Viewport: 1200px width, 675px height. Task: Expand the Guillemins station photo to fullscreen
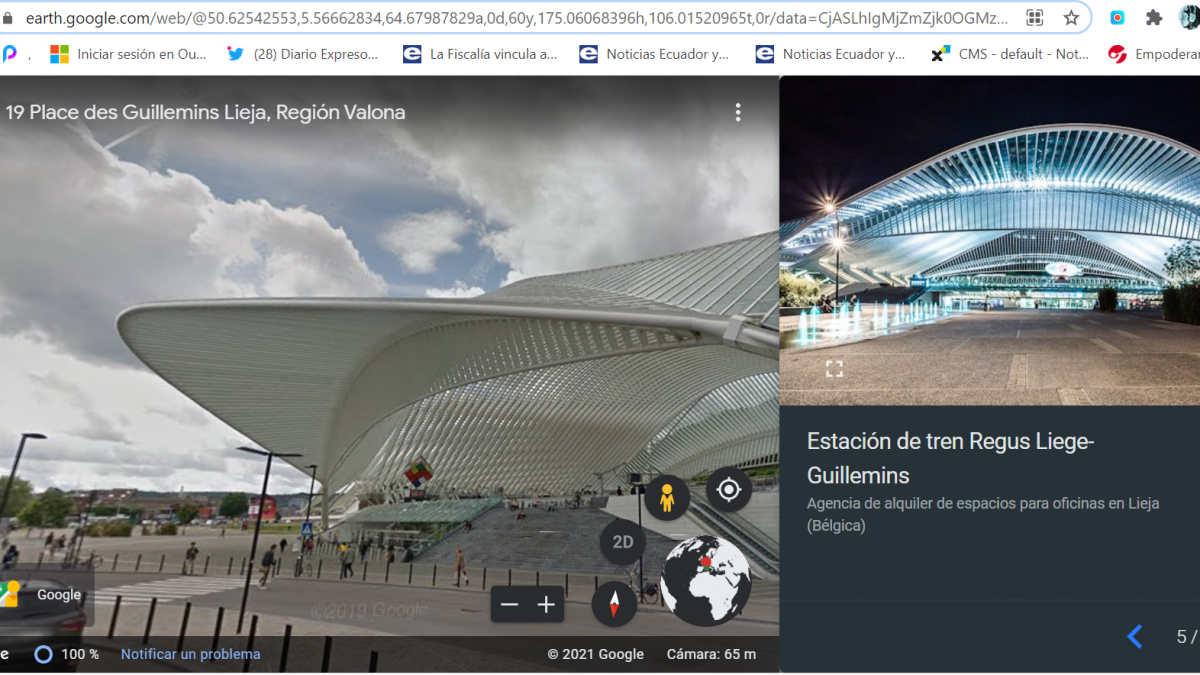click(836, 367)
